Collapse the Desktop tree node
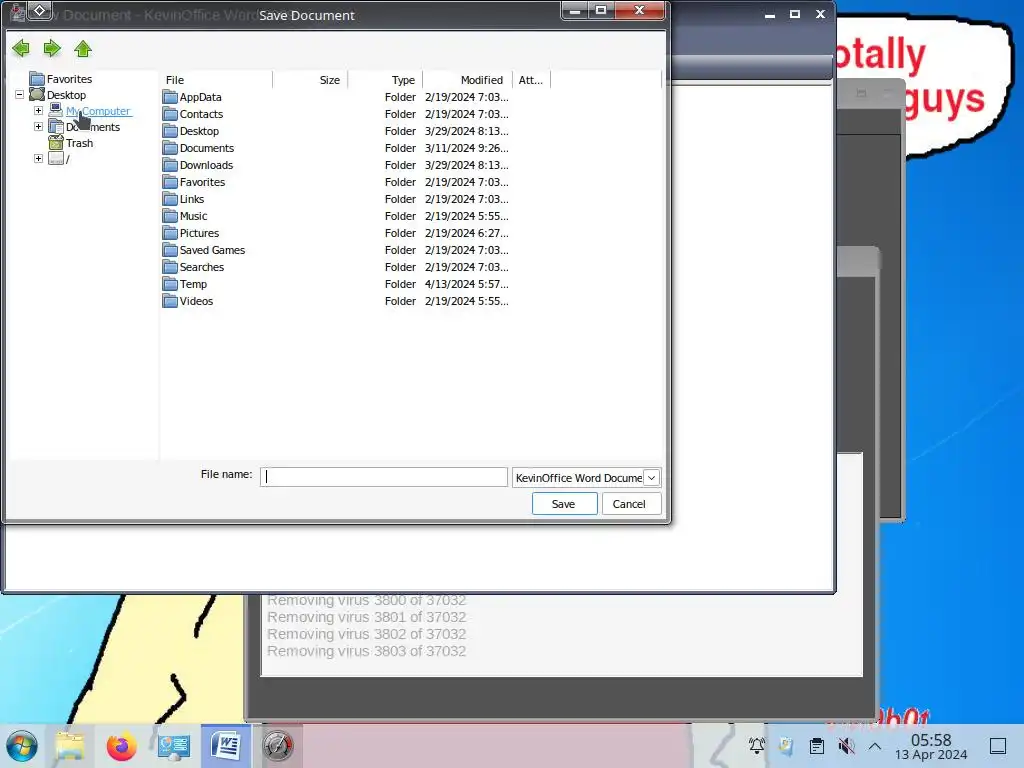Image resolution: width=1024 pixels, height=768 pixels. click(20, 95)
